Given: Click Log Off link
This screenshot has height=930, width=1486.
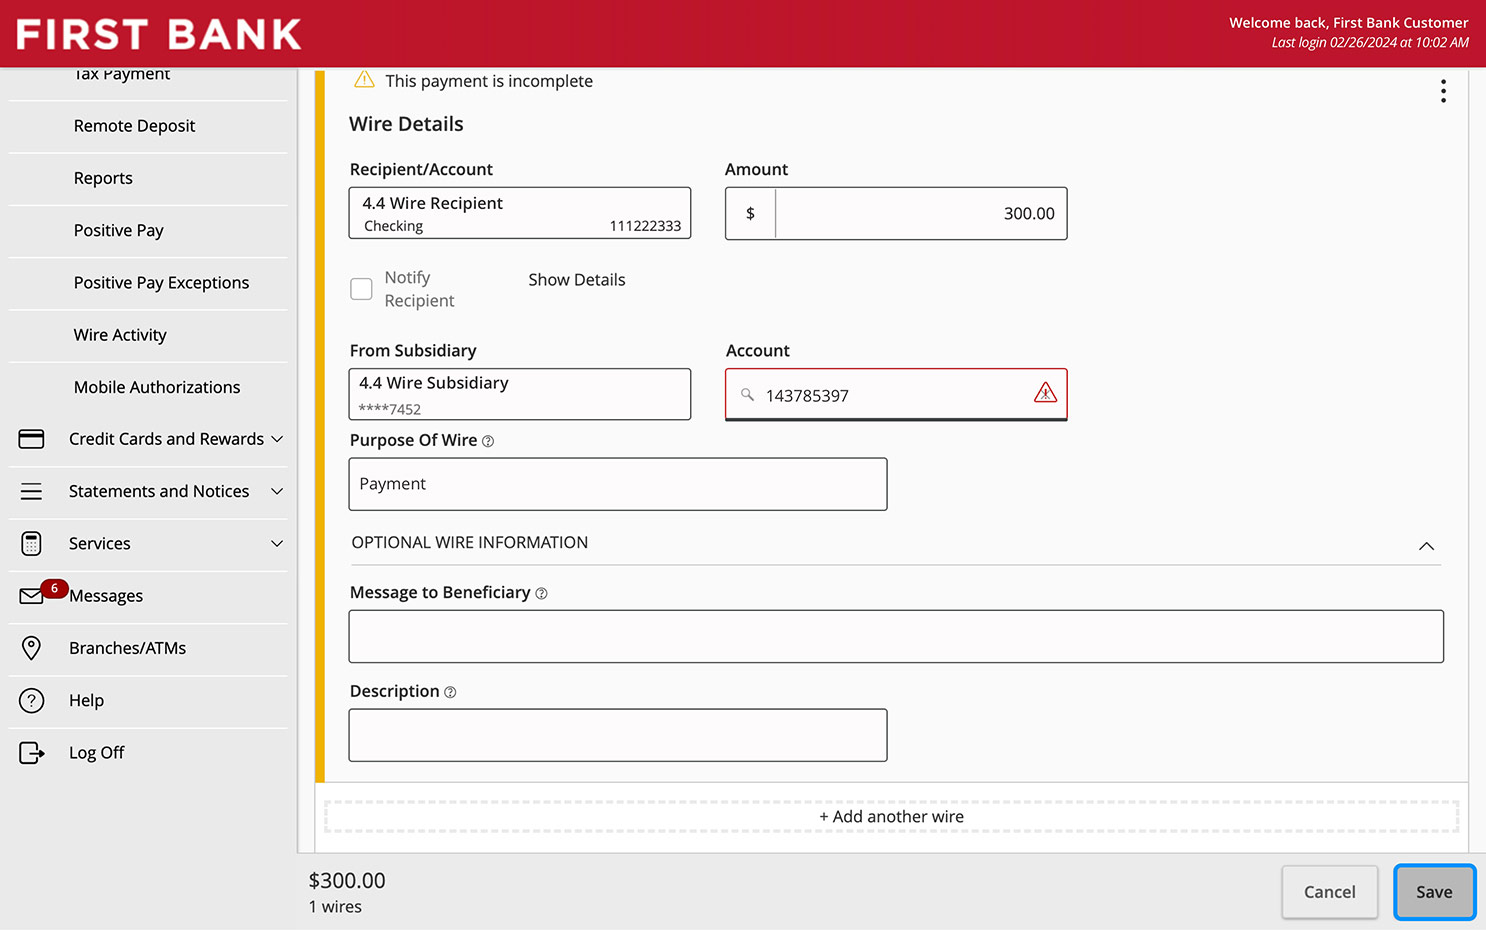Looking at the screenshot, I should (96, 753).
